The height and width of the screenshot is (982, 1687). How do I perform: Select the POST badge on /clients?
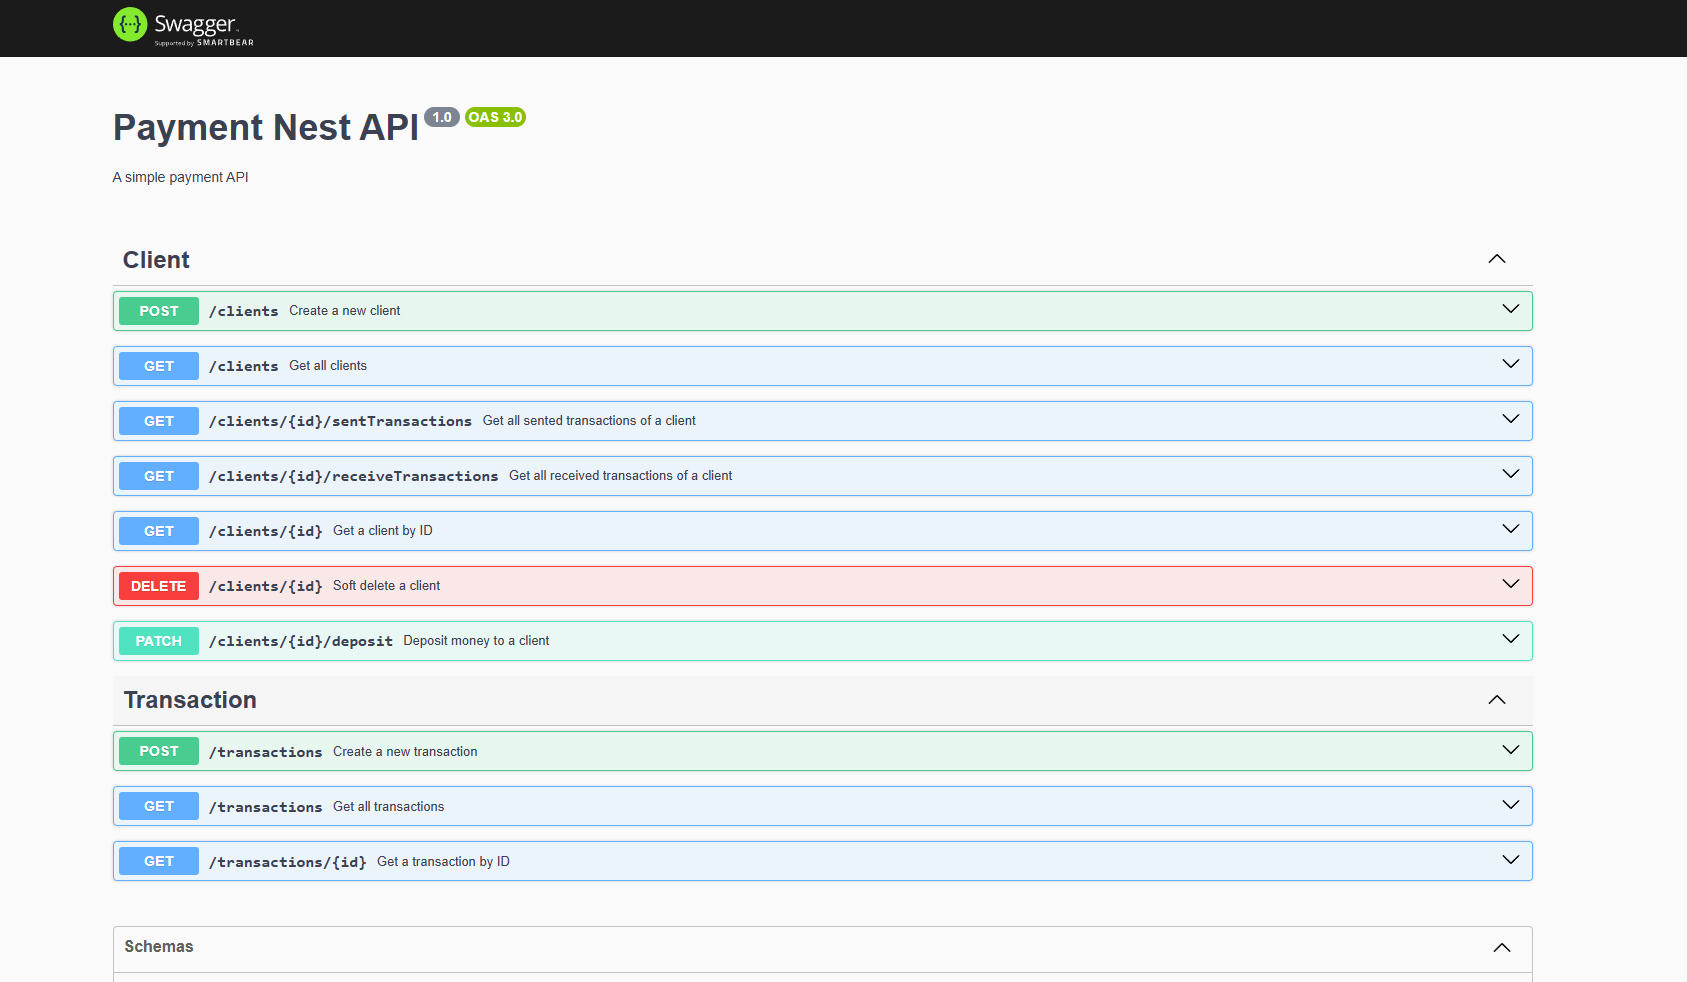tap(158, 310)
